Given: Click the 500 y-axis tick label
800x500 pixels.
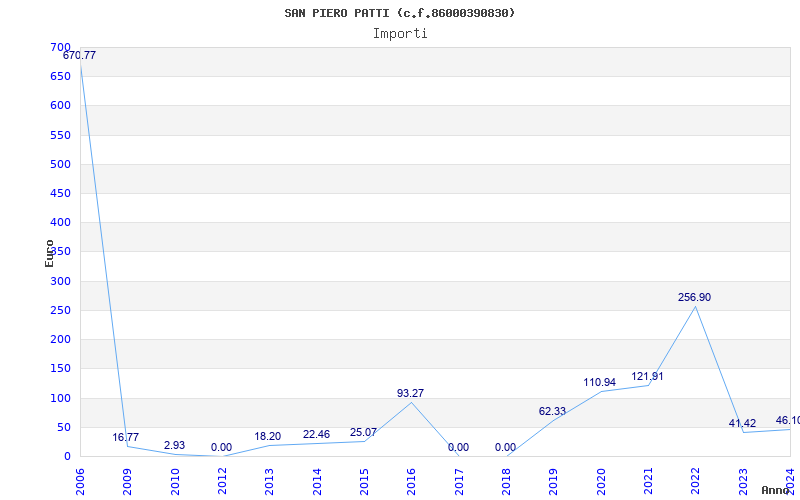Looking at the screenshot, I should coord(60,164).
